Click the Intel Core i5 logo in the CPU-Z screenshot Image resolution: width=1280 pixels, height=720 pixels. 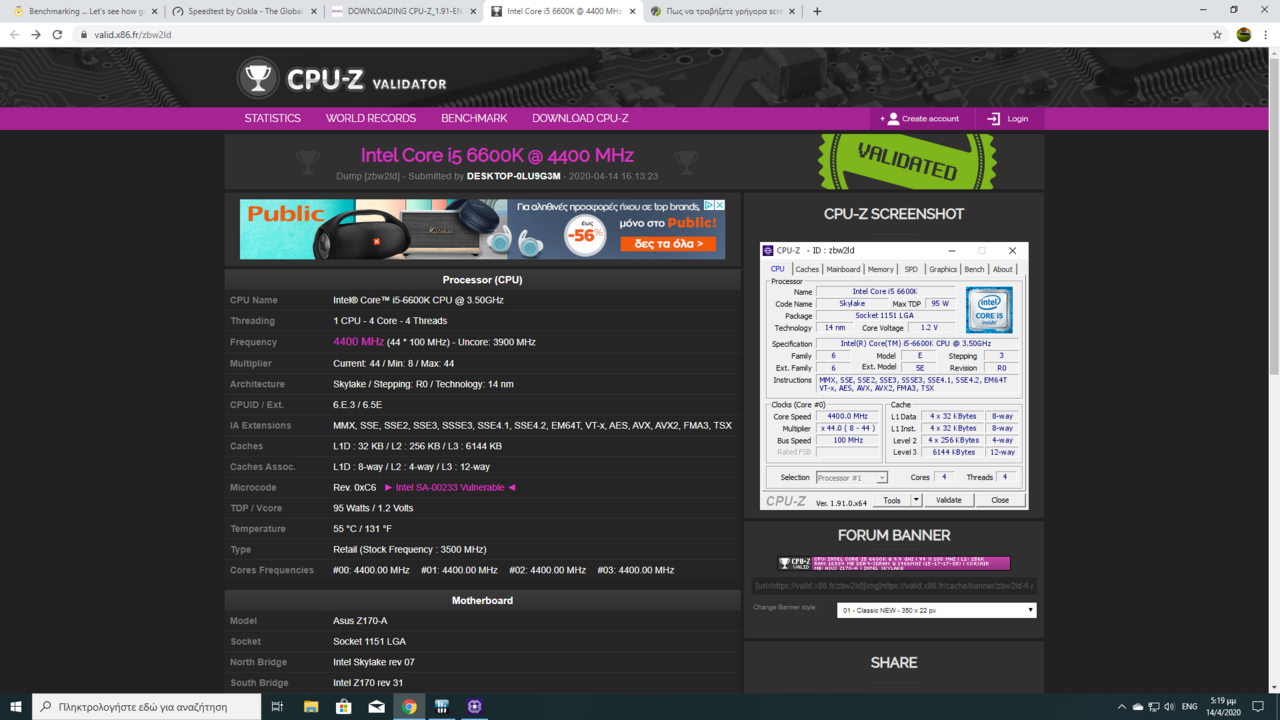point(989,310)
